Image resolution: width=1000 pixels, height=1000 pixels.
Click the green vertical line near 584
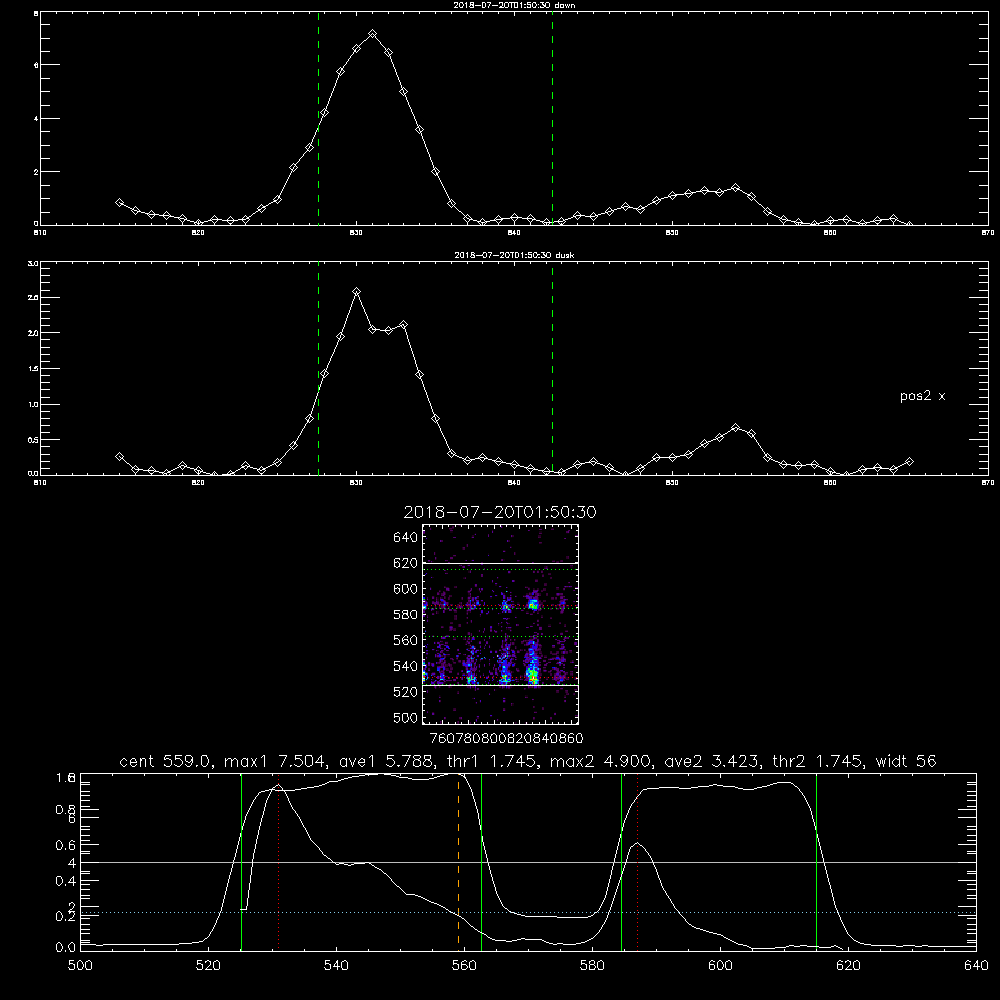click(x=622, y=861)
